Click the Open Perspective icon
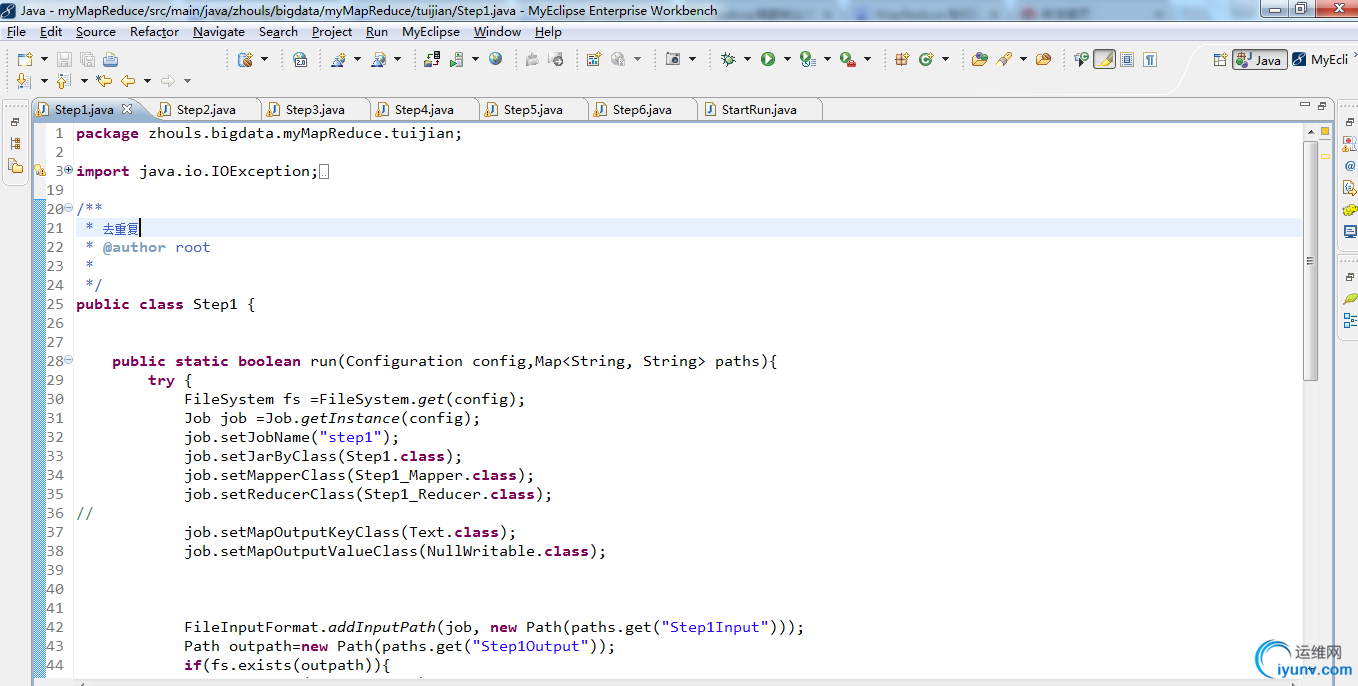The height and width of the screenshot is (686, 1358). [1220, 59]
